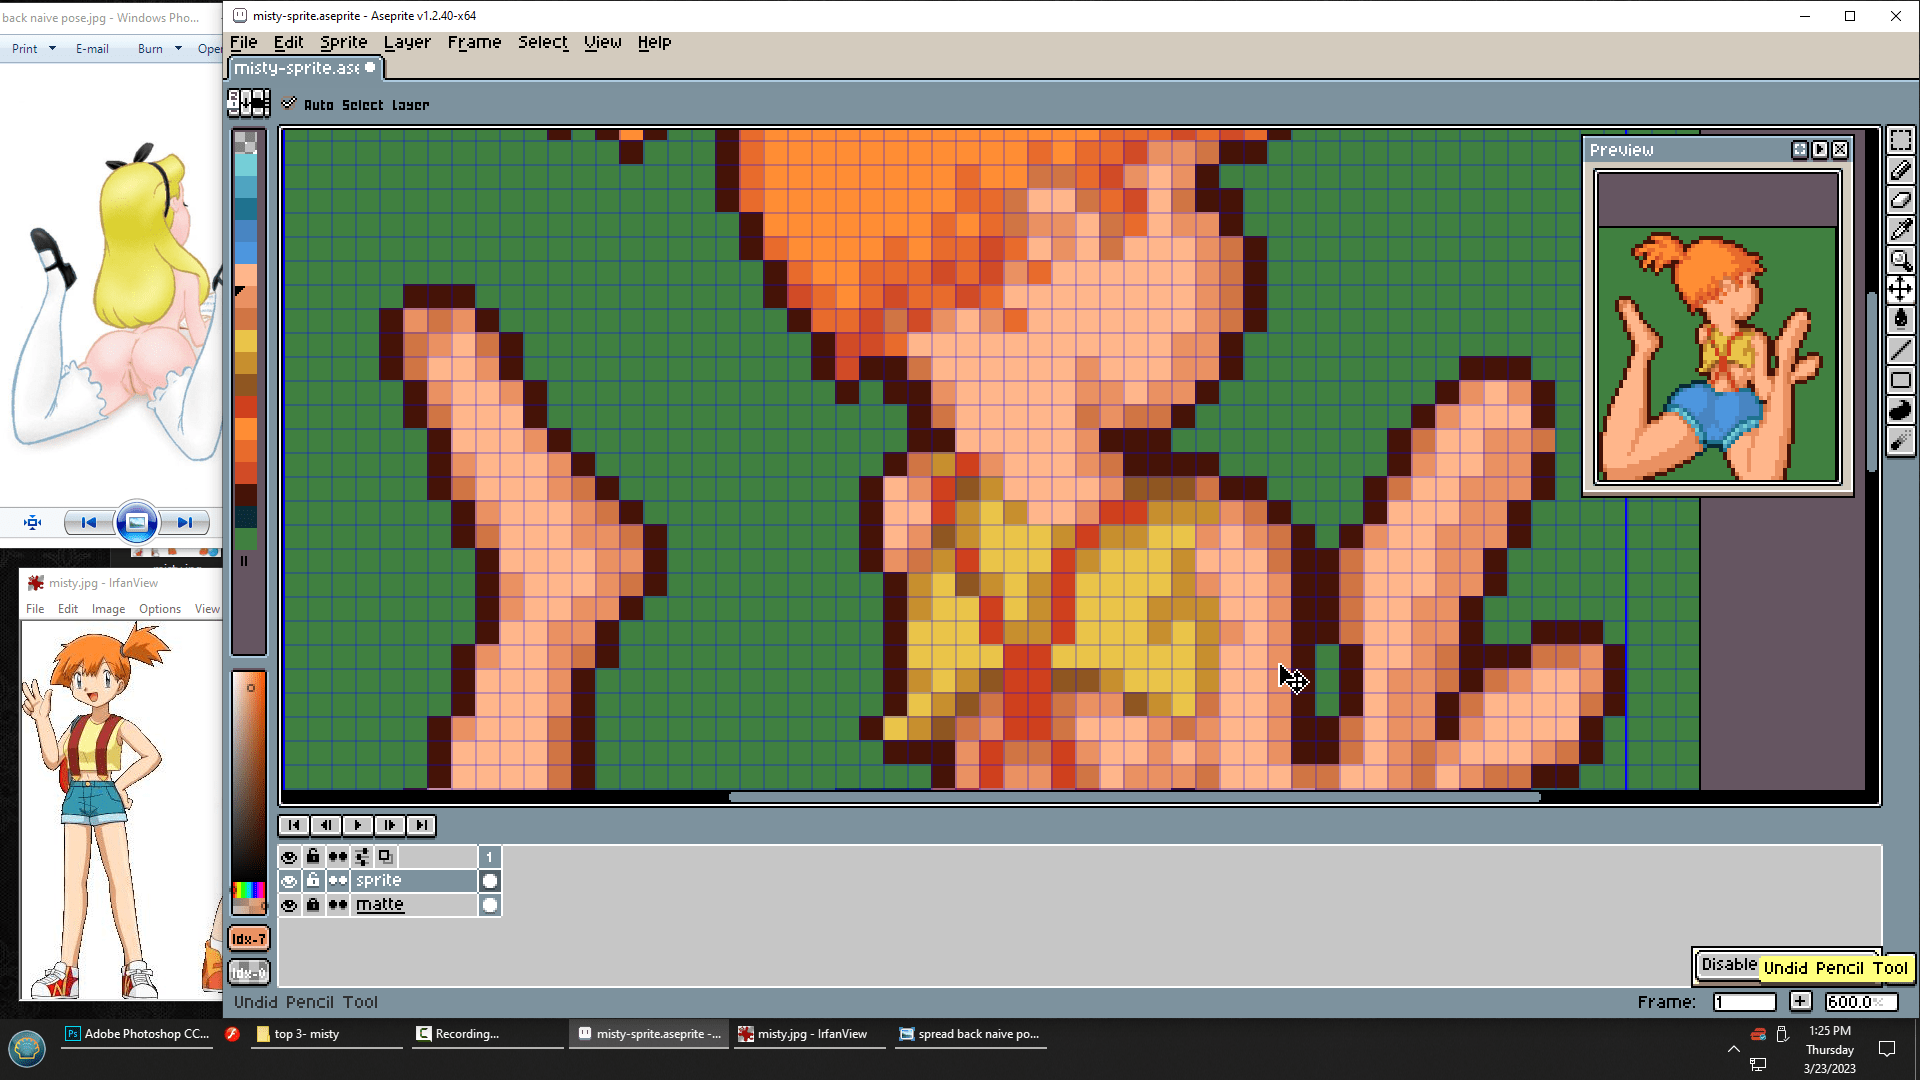Unlock the matte layer
This screenshot has height=1080, width=1920.
pyautogui.click(x=313, y=905)
